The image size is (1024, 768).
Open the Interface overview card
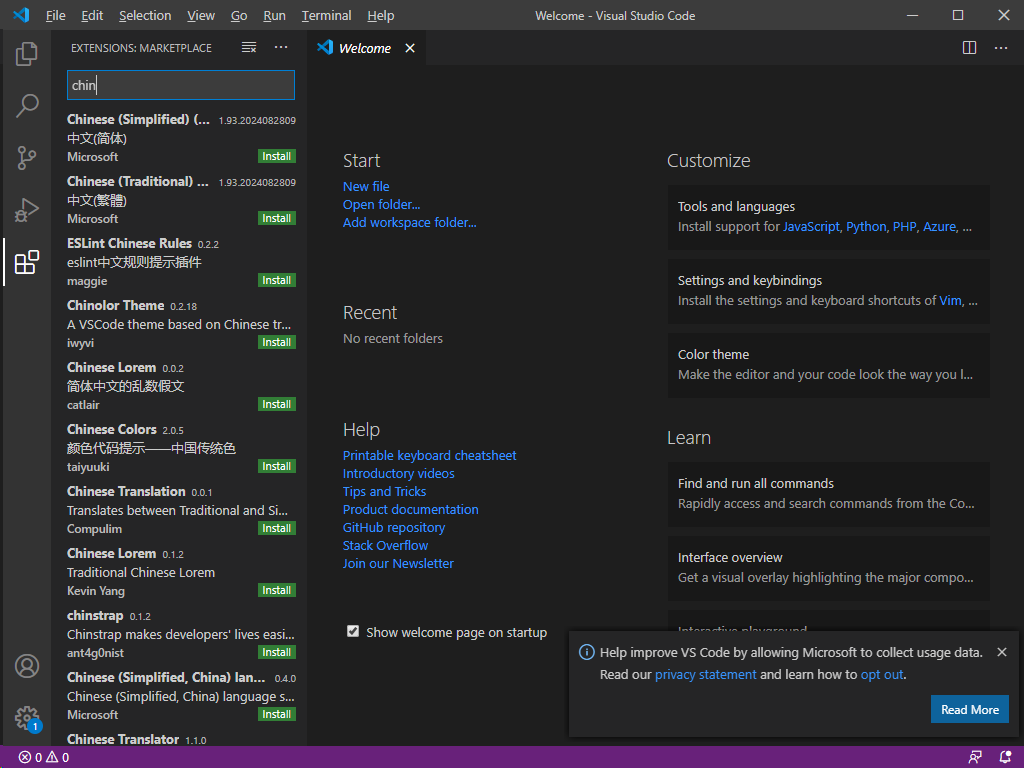(828, 568)
